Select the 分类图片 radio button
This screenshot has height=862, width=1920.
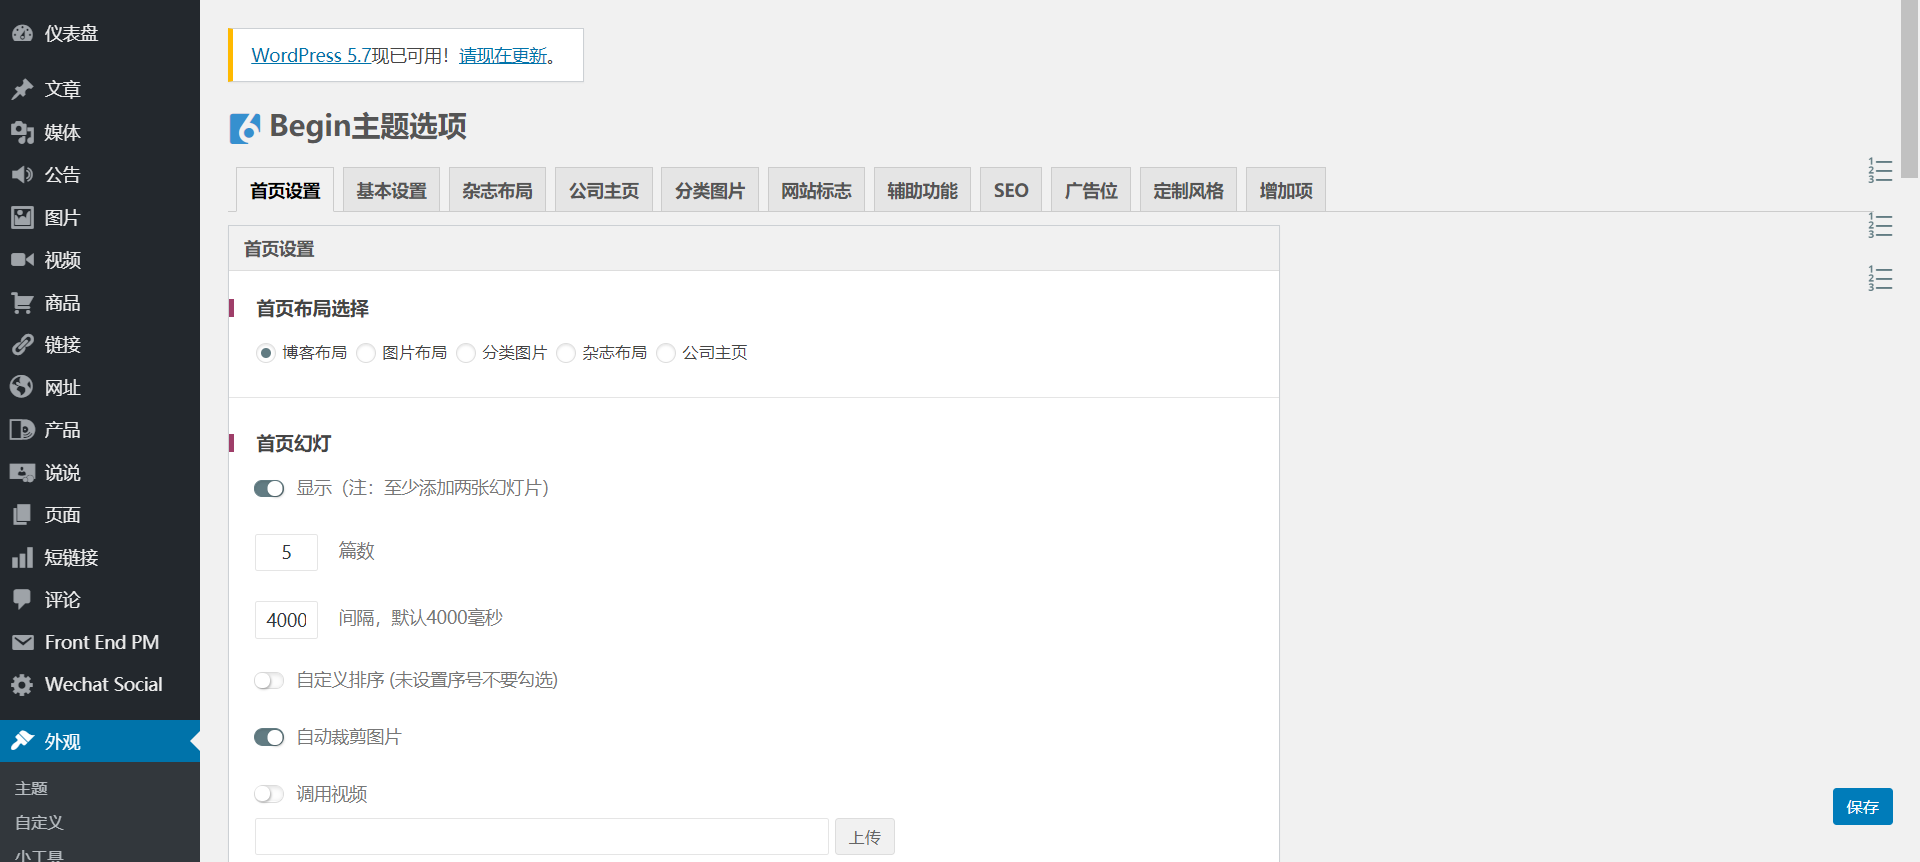click(466, 353)
